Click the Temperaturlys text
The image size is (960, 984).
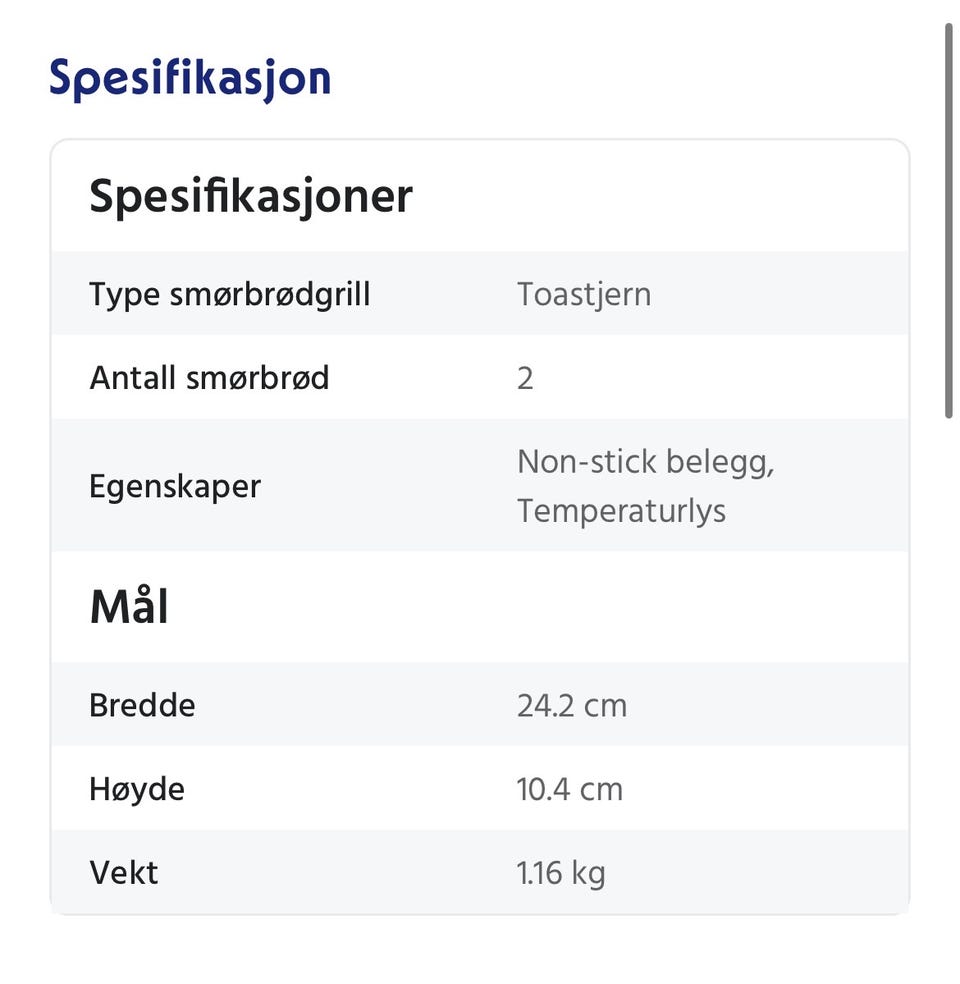coord(621,511)
